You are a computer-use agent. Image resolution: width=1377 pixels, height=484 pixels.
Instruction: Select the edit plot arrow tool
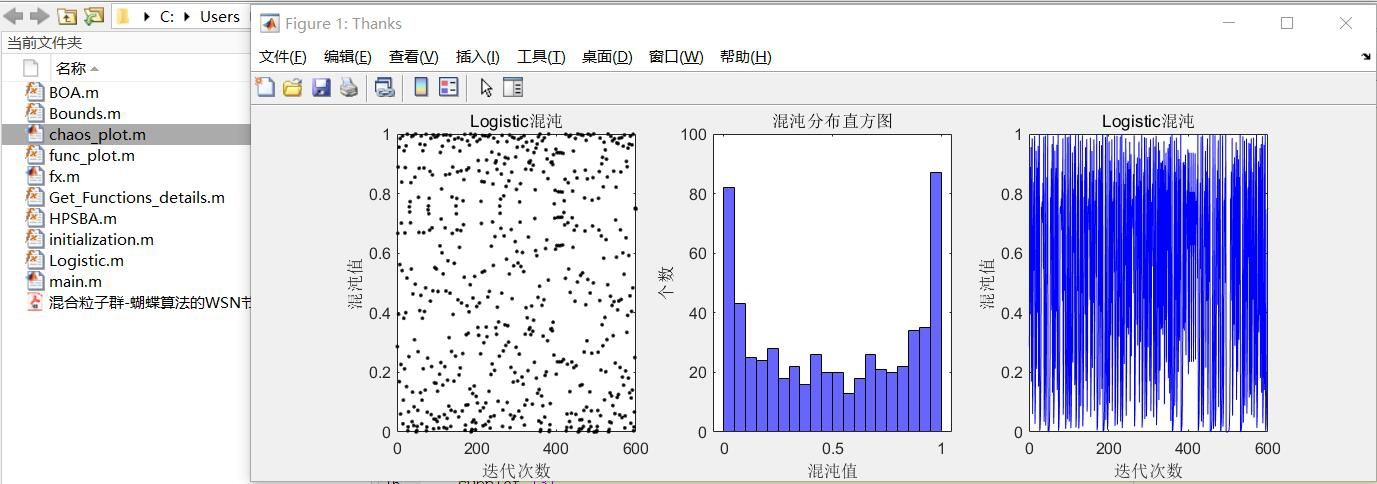click(x=486, y=87)
